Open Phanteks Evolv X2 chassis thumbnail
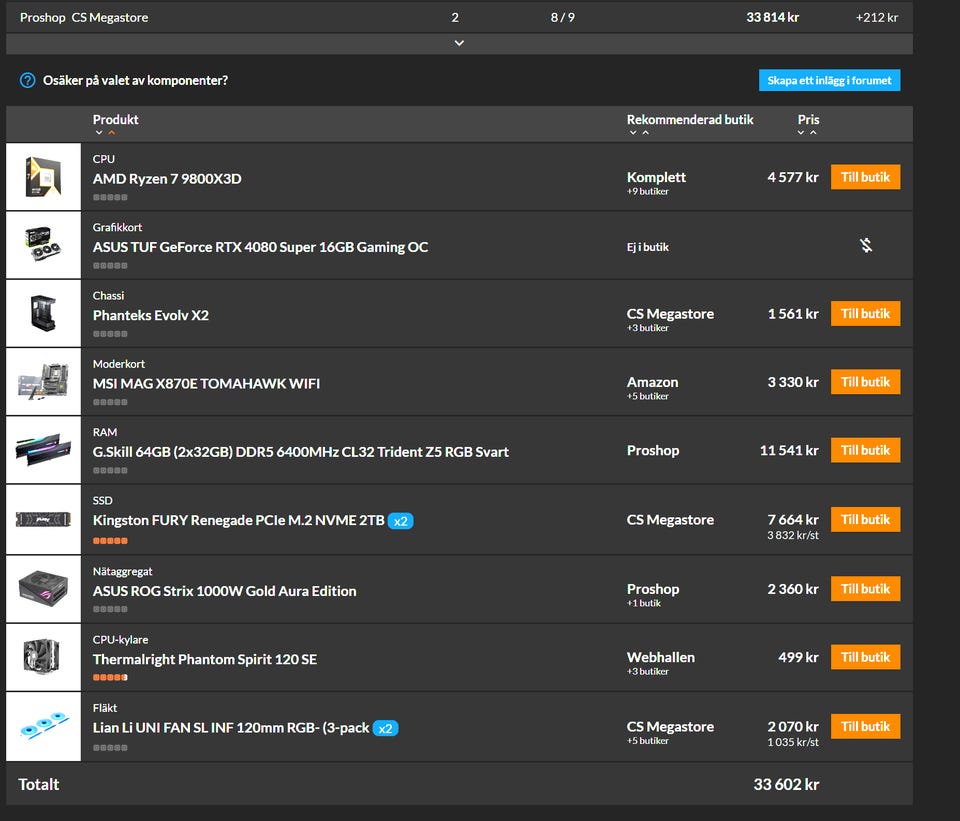This screenshot has height=821, width=960. point(43,313)
